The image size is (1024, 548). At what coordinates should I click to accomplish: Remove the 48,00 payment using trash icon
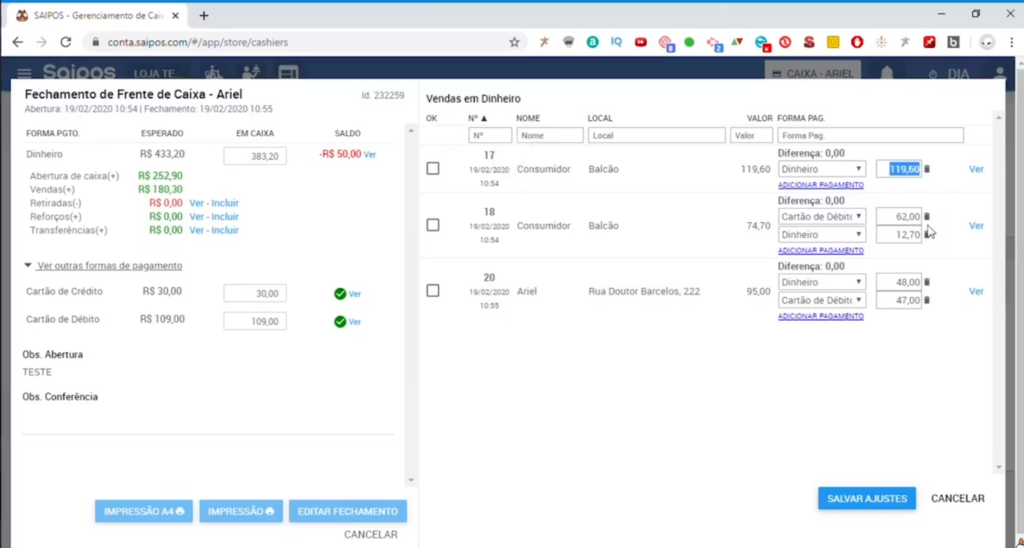[927, 282]
